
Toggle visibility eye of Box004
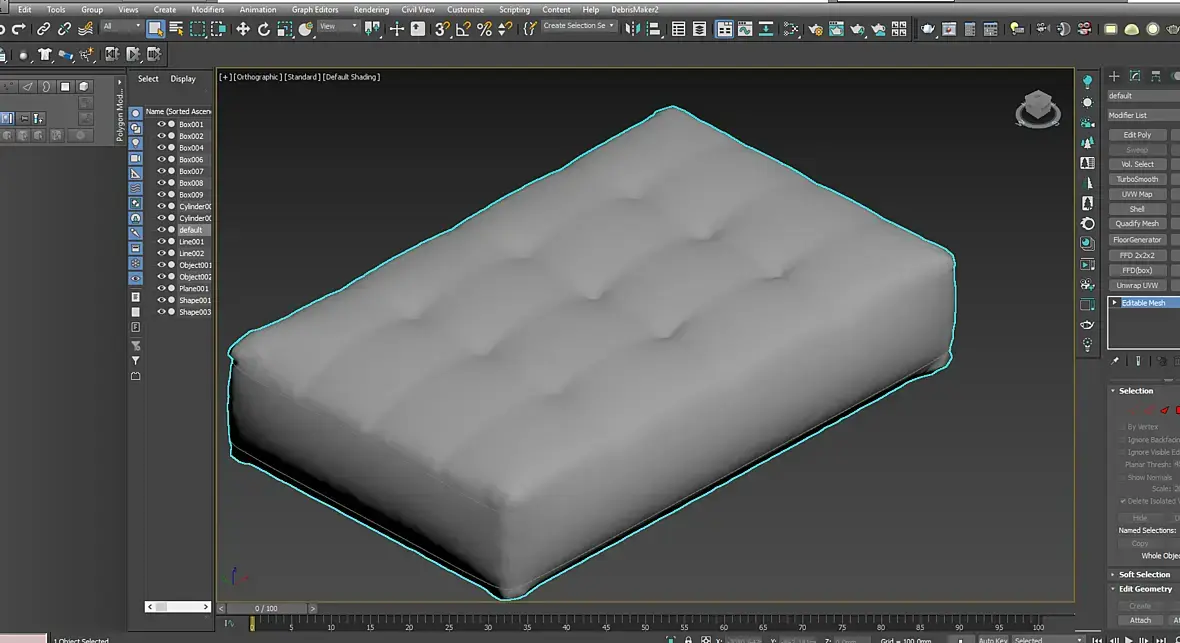click(x=161, y=148)
